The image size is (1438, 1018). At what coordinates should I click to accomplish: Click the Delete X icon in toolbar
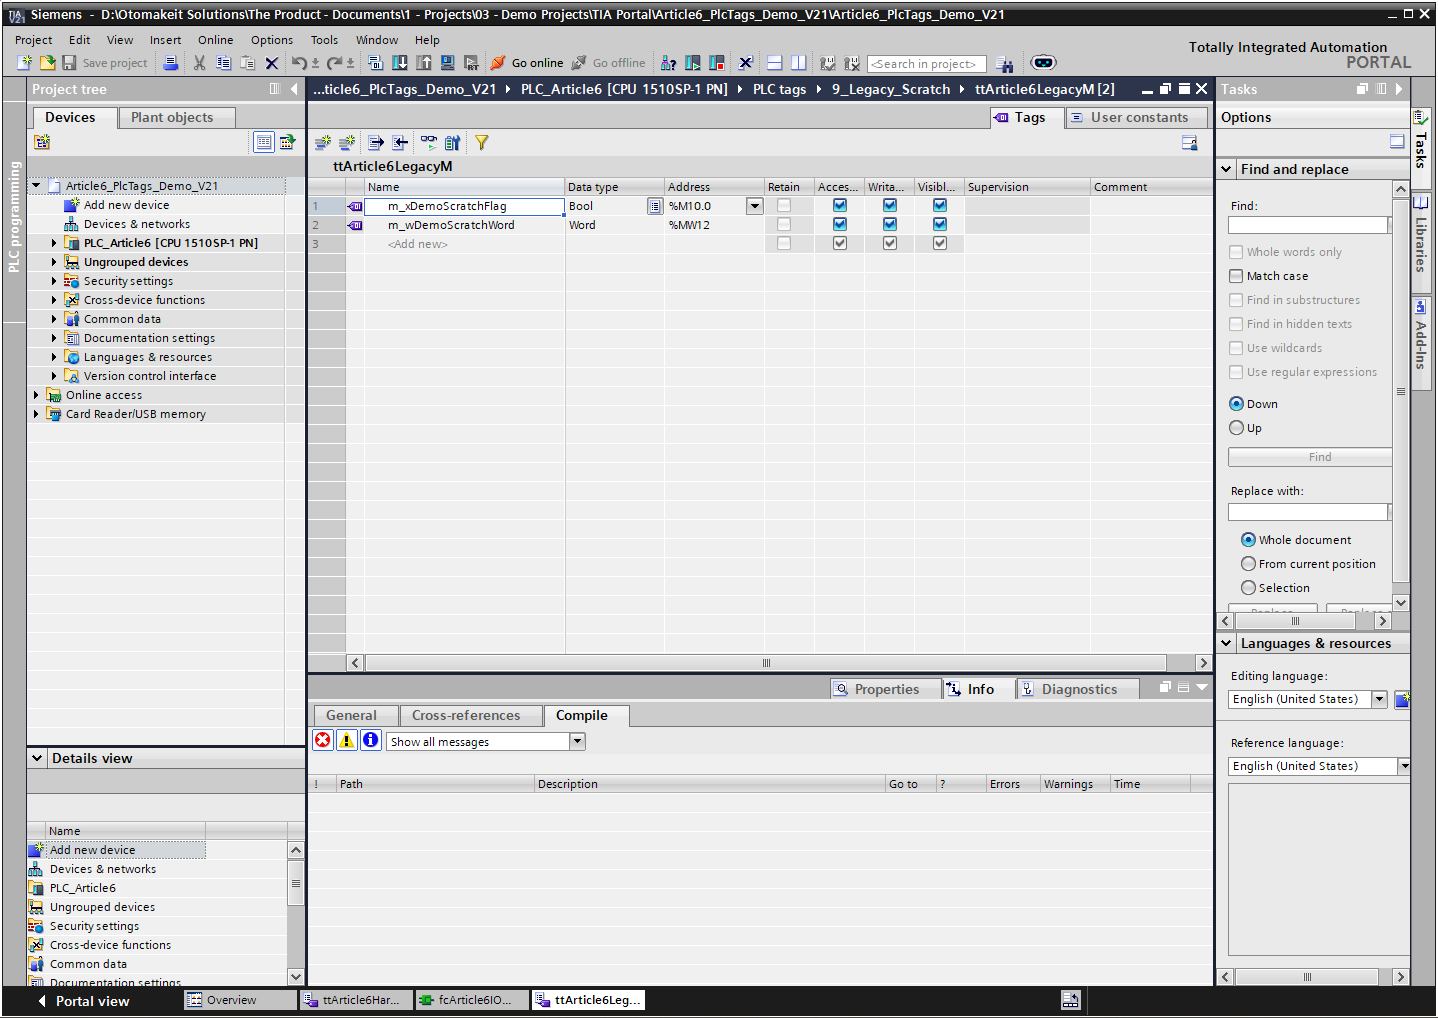pyautogui.click(x=272, y=63)
